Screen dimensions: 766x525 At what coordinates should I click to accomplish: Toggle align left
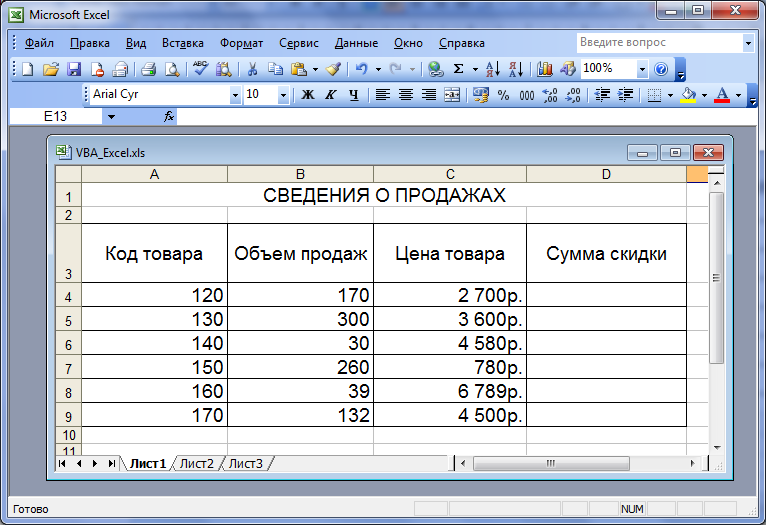coord(383,95)
